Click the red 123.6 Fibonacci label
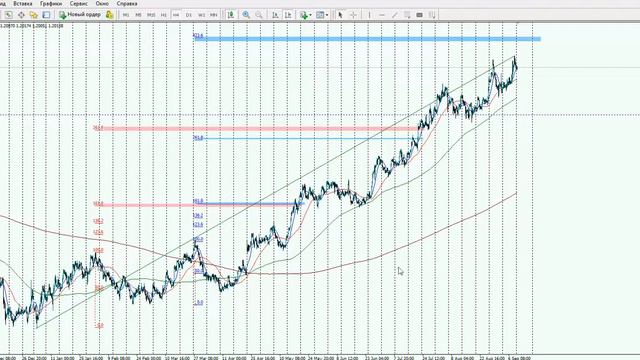Image resolution: width=640 pixels, height=360 pixels. point(98,232)
